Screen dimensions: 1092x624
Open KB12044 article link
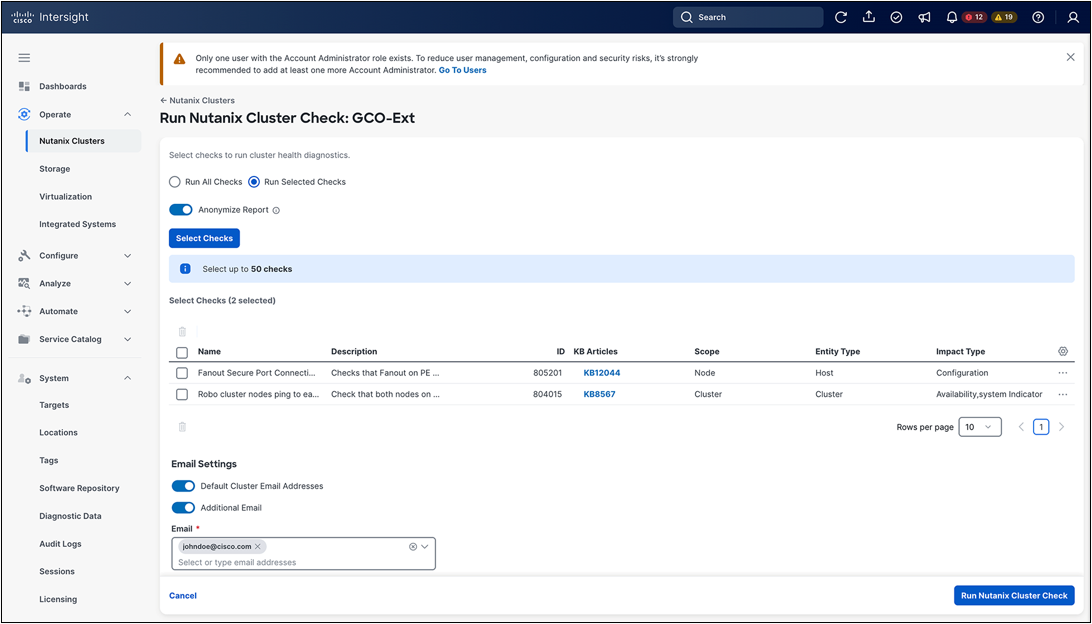(x=602, y=373)
